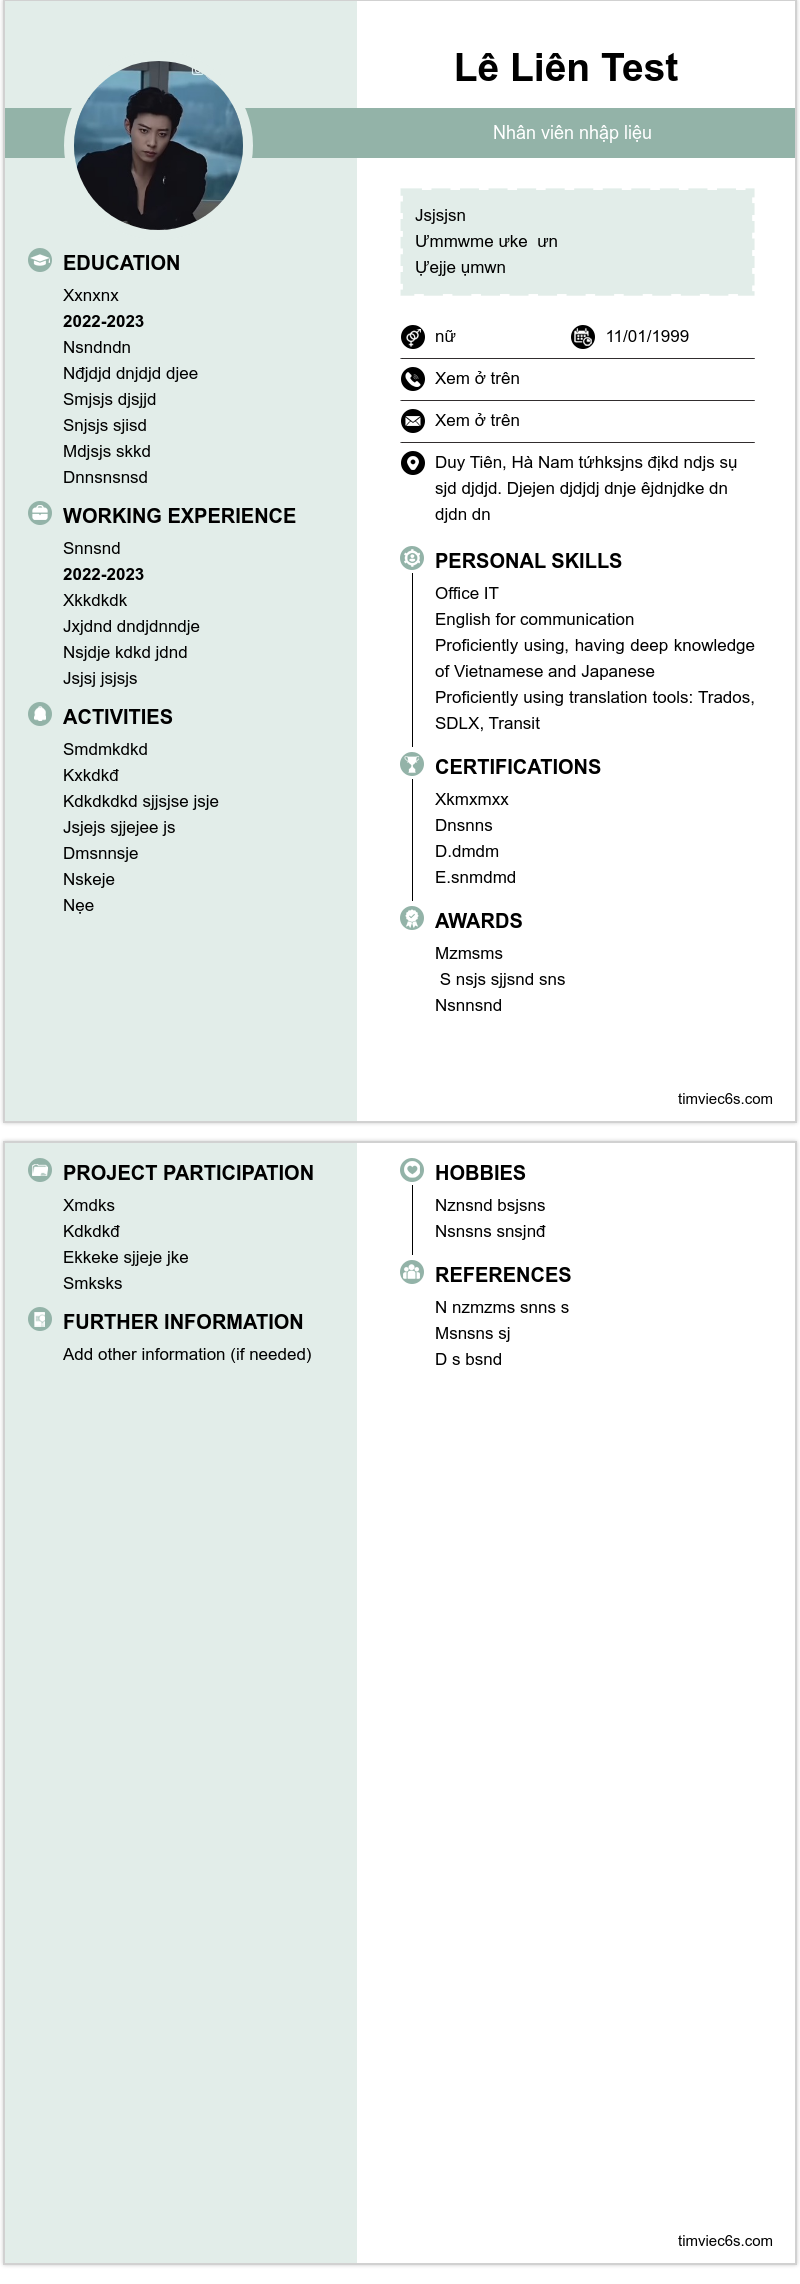800x2284 pixels.
Task: Click the phone contact icon
Action: (413, 379)
